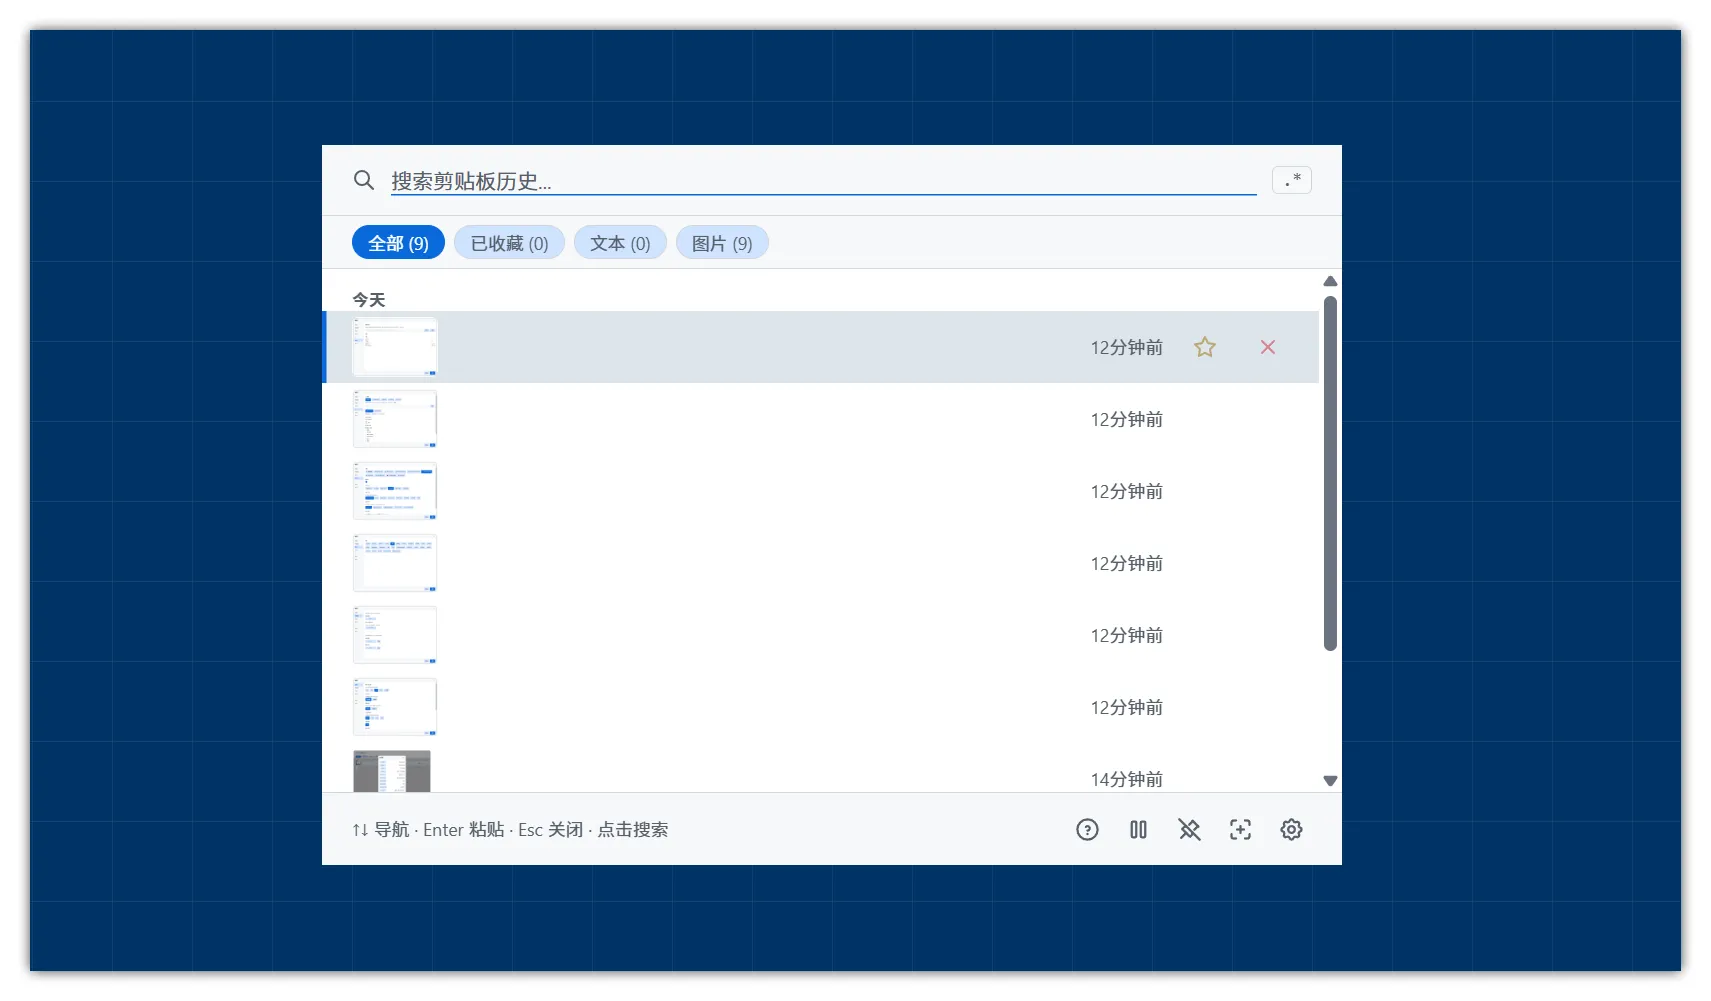Select the second clipboard image thumbnail
Screen dimensions: 1711x1001
click(395, 419)
